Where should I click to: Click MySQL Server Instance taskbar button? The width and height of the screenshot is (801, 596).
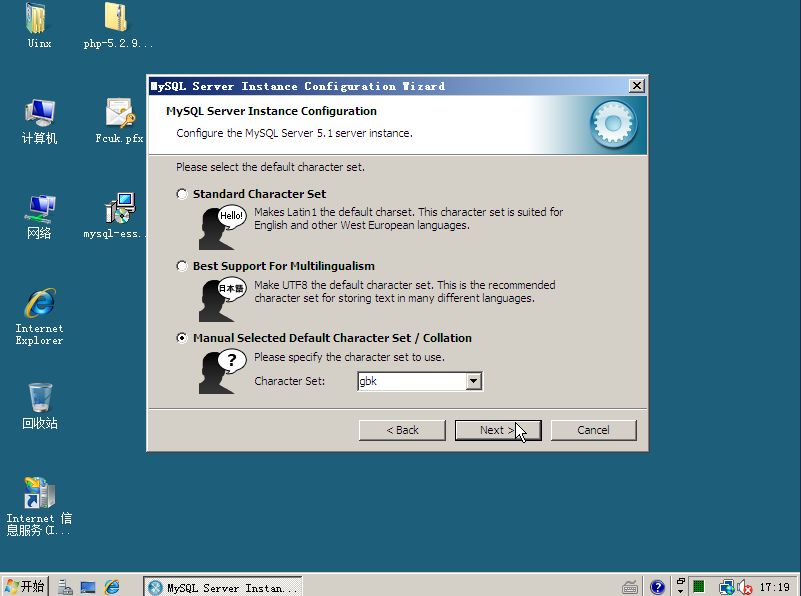(223, 587)
